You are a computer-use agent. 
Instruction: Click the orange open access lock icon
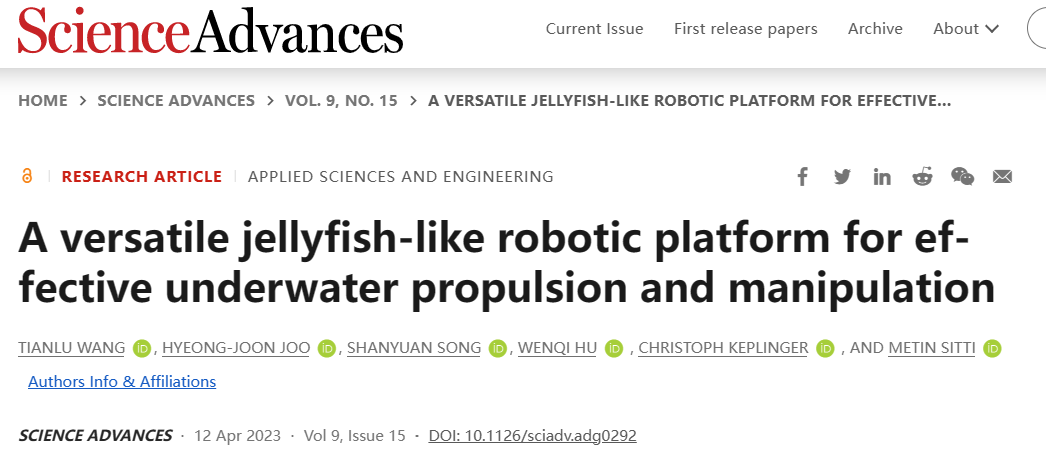point(27,176)
